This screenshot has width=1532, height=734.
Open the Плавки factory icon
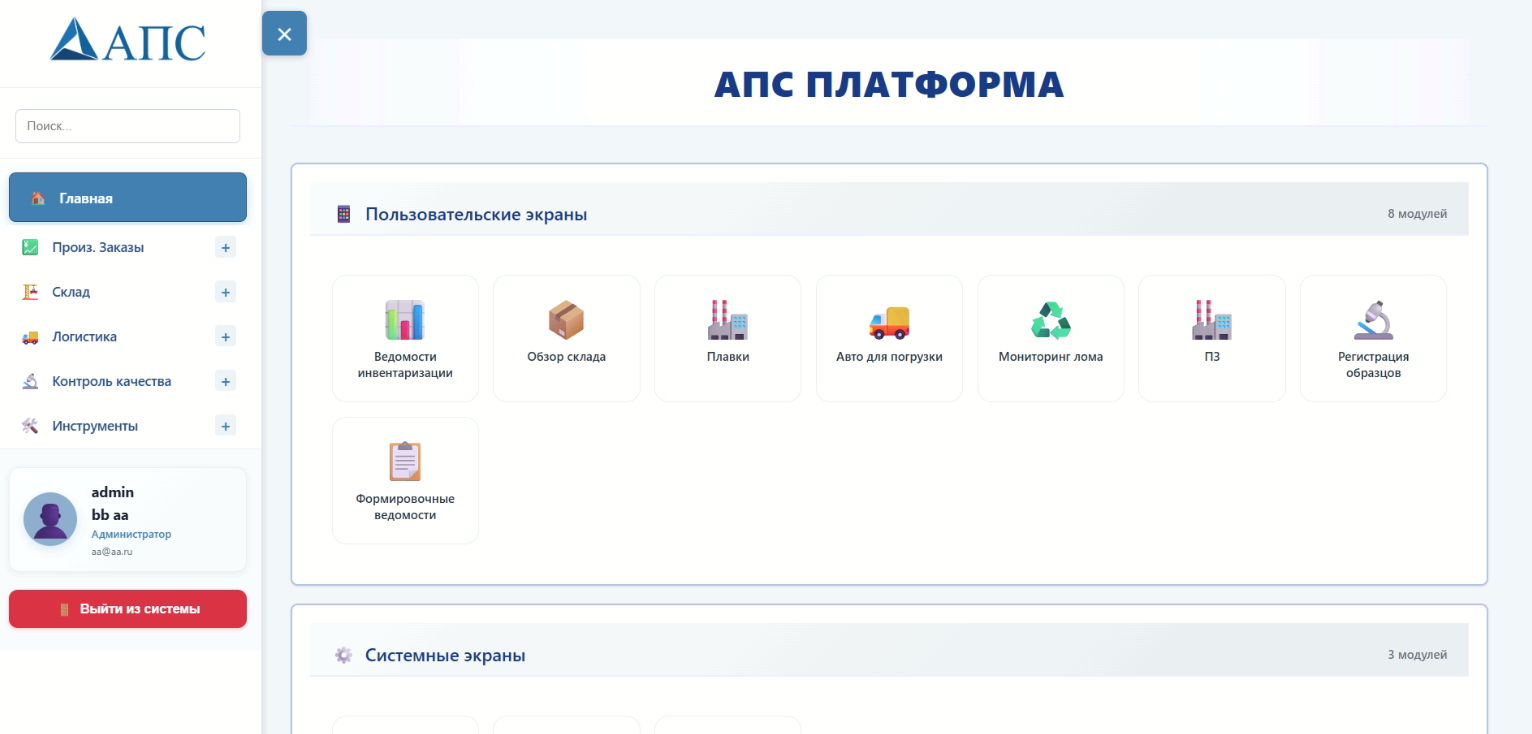pyautogui.click(x=728, y=320)
